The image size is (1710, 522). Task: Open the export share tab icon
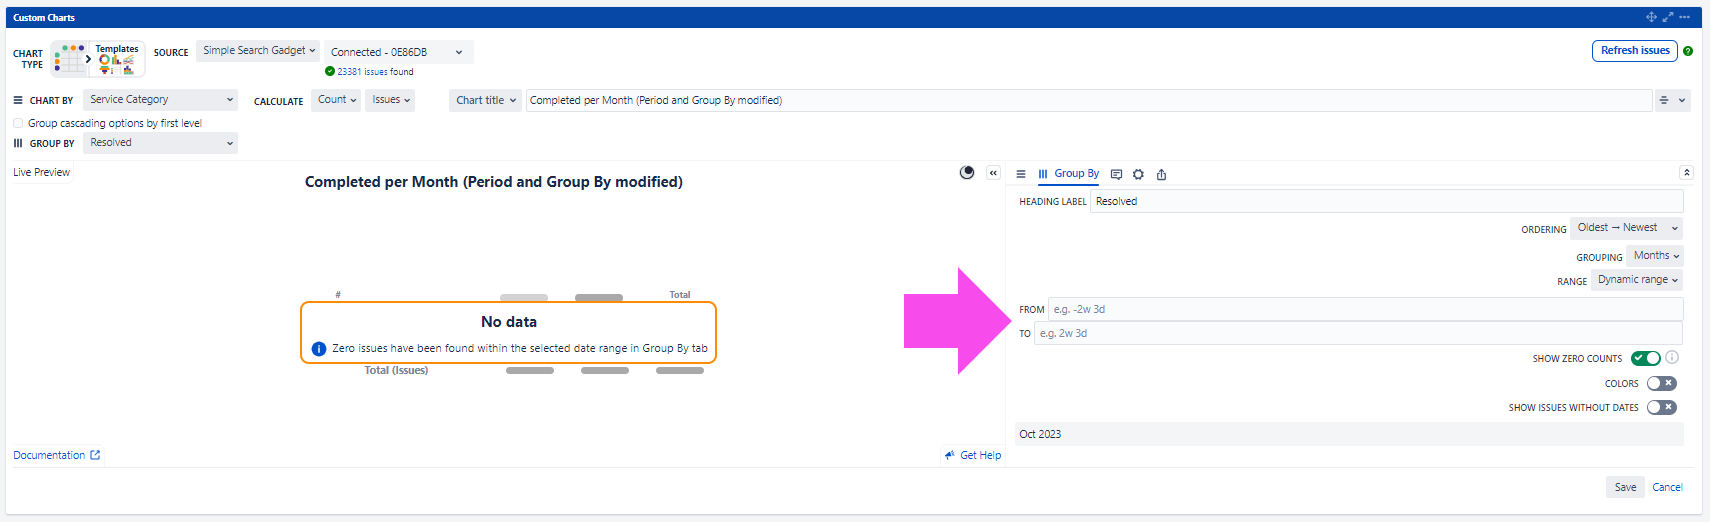pos(1161,174)
